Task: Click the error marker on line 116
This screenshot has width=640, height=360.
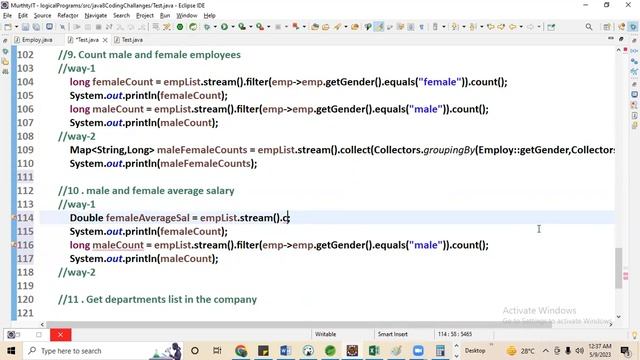Action: 13,245
